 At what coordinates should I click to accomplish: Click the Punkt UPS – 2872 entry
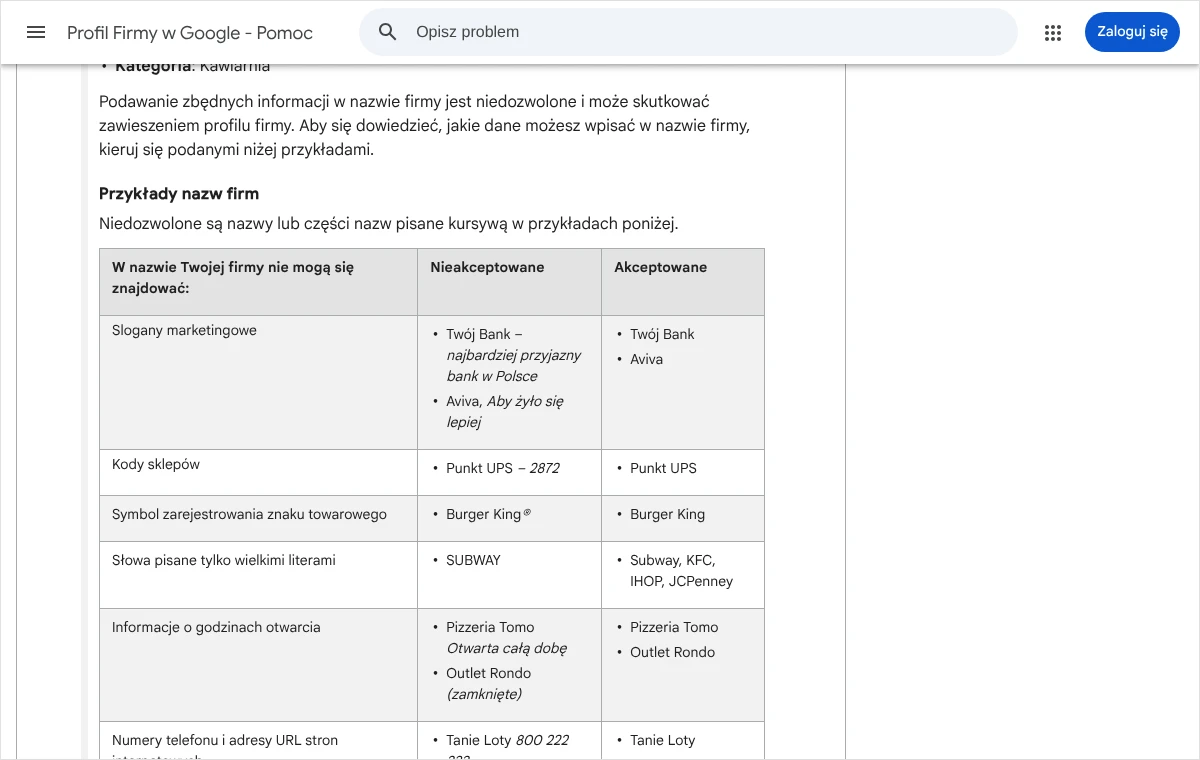[x=503, y=468]
